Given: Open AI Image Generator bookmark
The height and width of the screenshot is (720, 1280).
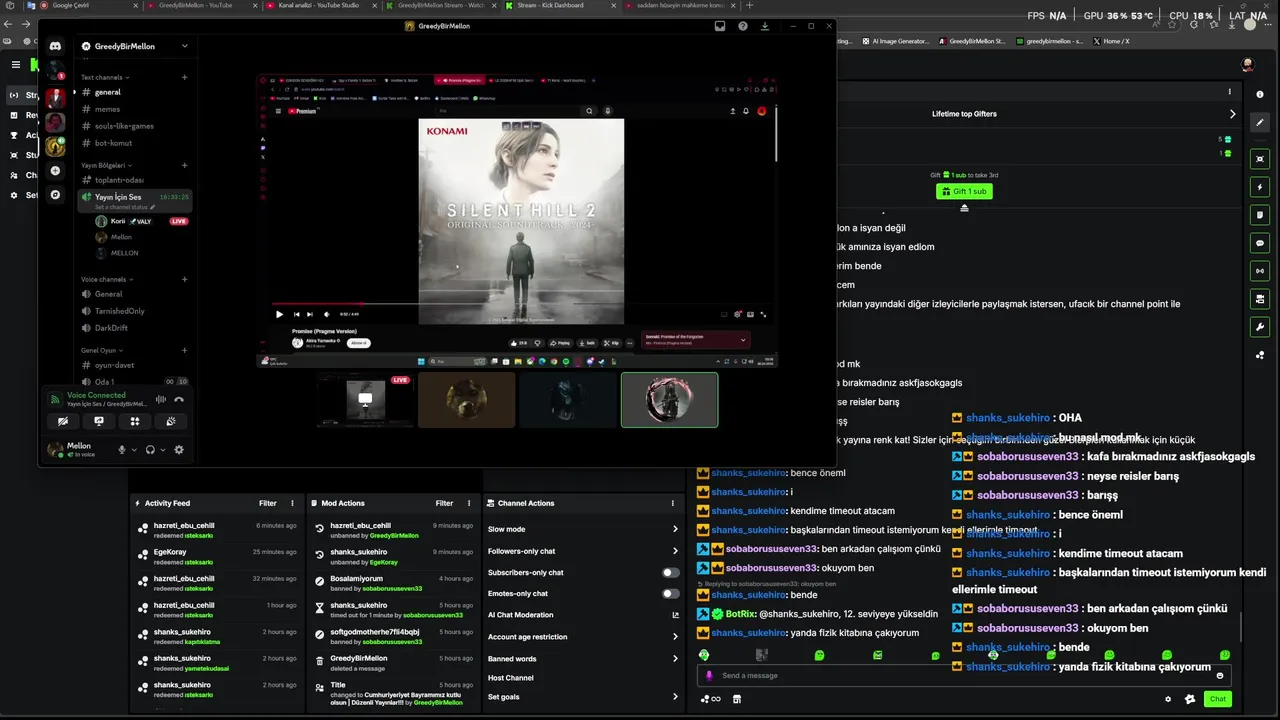Looking at the screenshot, I should (x=894, y=41).
